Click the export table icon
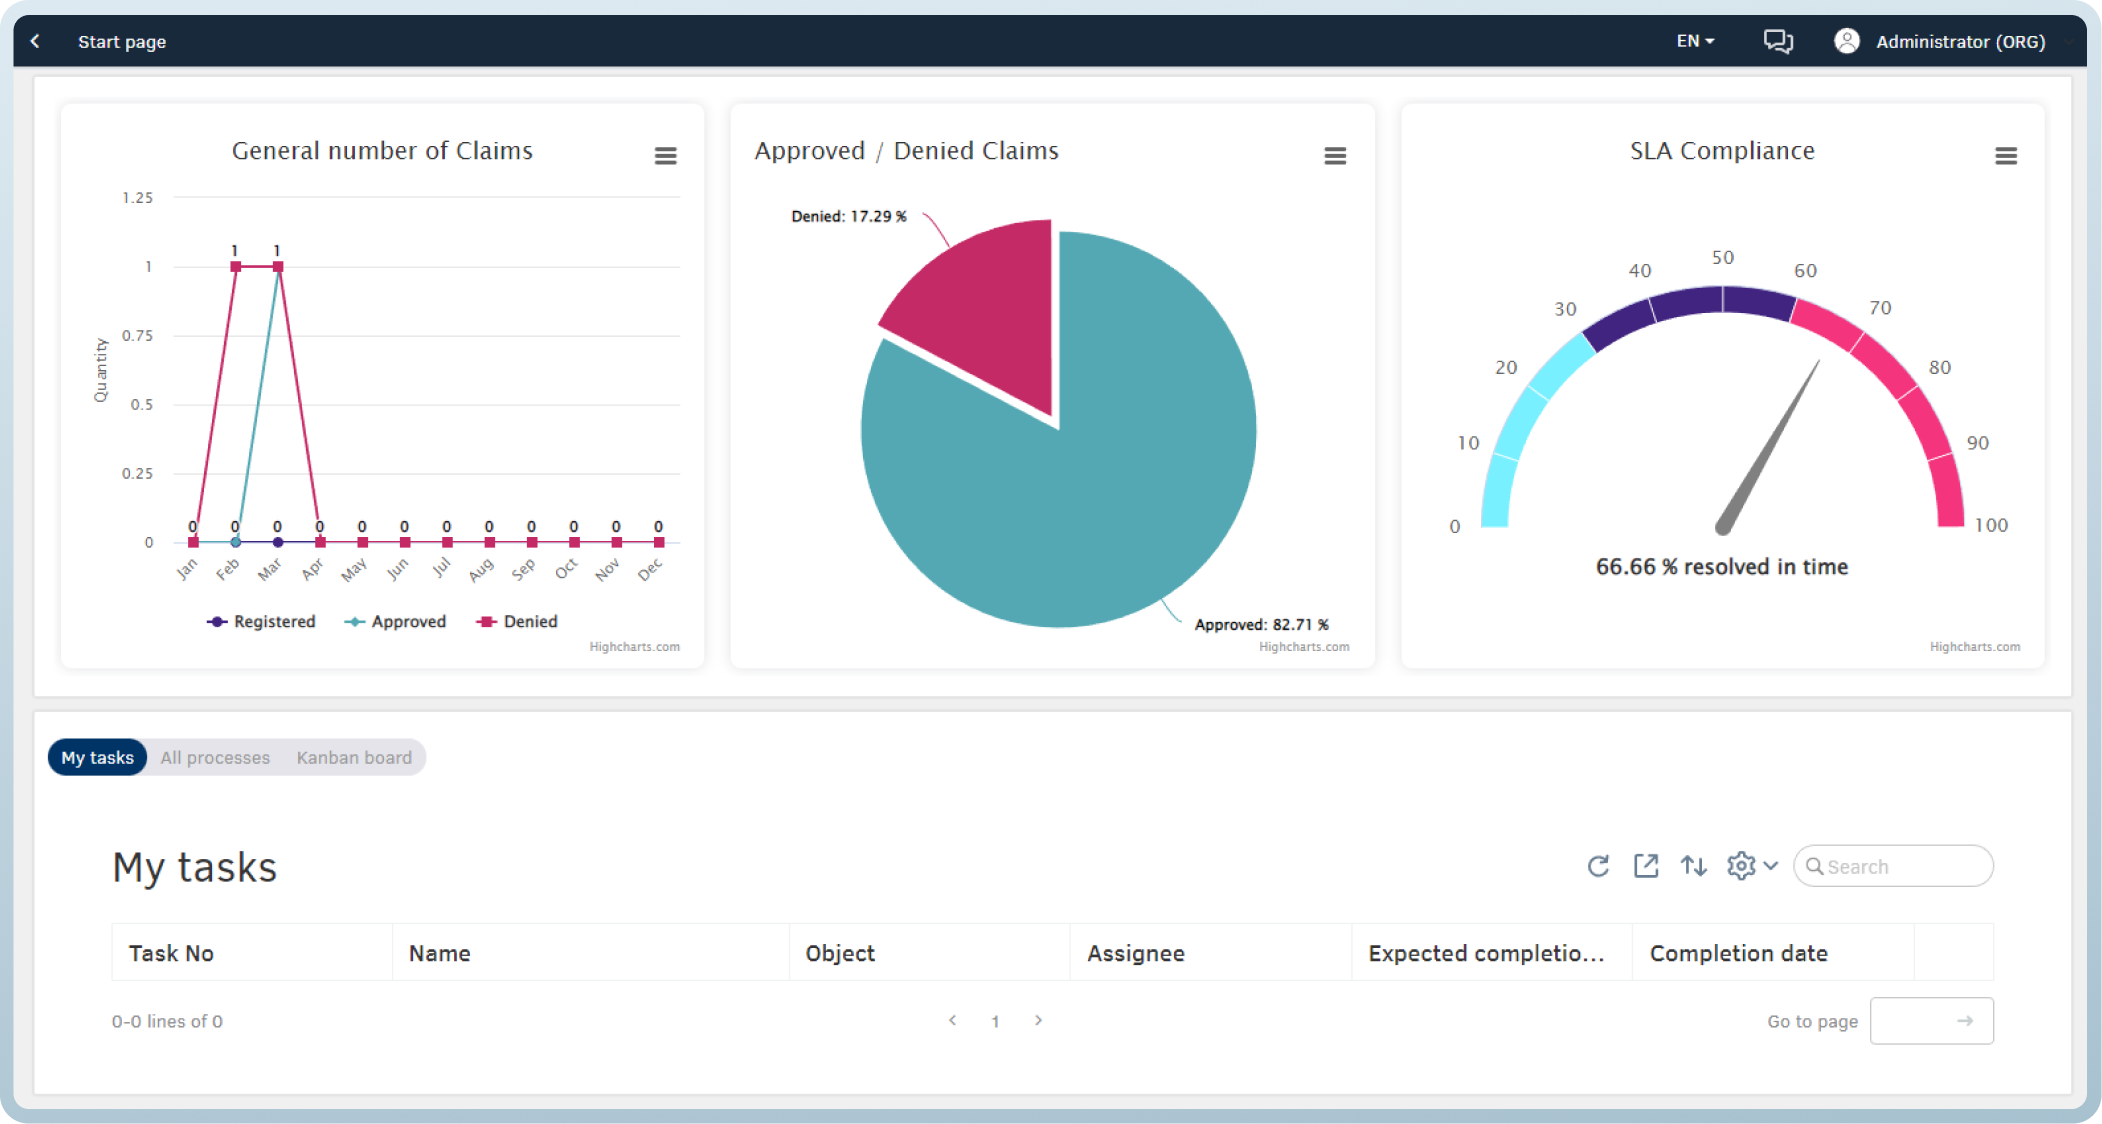 pyautogui.click(x=1646, y=866)
